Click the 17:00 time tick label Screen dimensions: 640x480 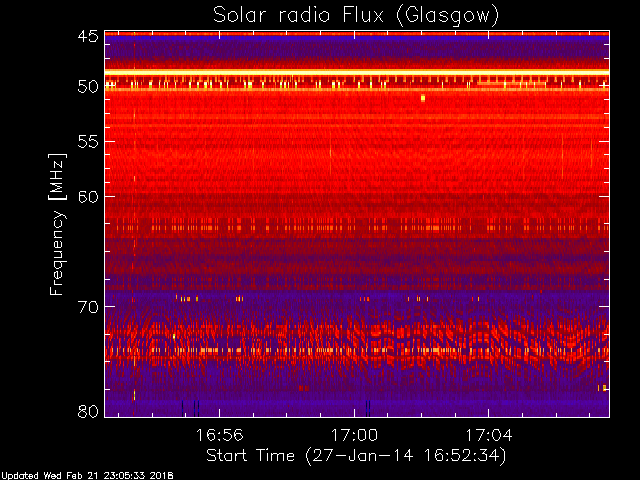[354, 435]
